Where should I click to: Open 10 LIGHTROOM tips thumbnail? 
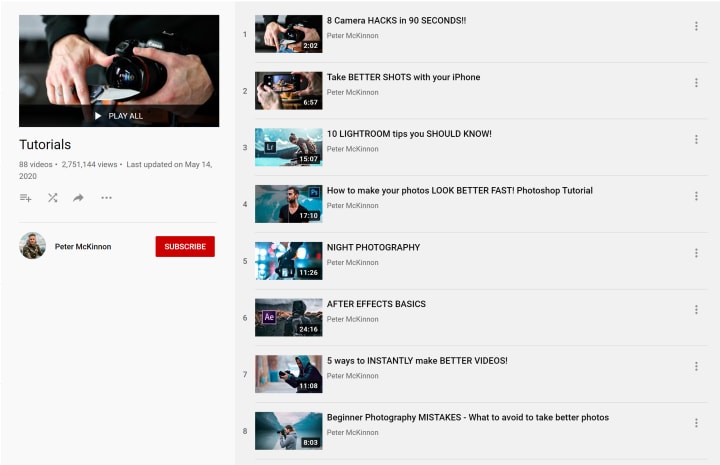[289, 147]
